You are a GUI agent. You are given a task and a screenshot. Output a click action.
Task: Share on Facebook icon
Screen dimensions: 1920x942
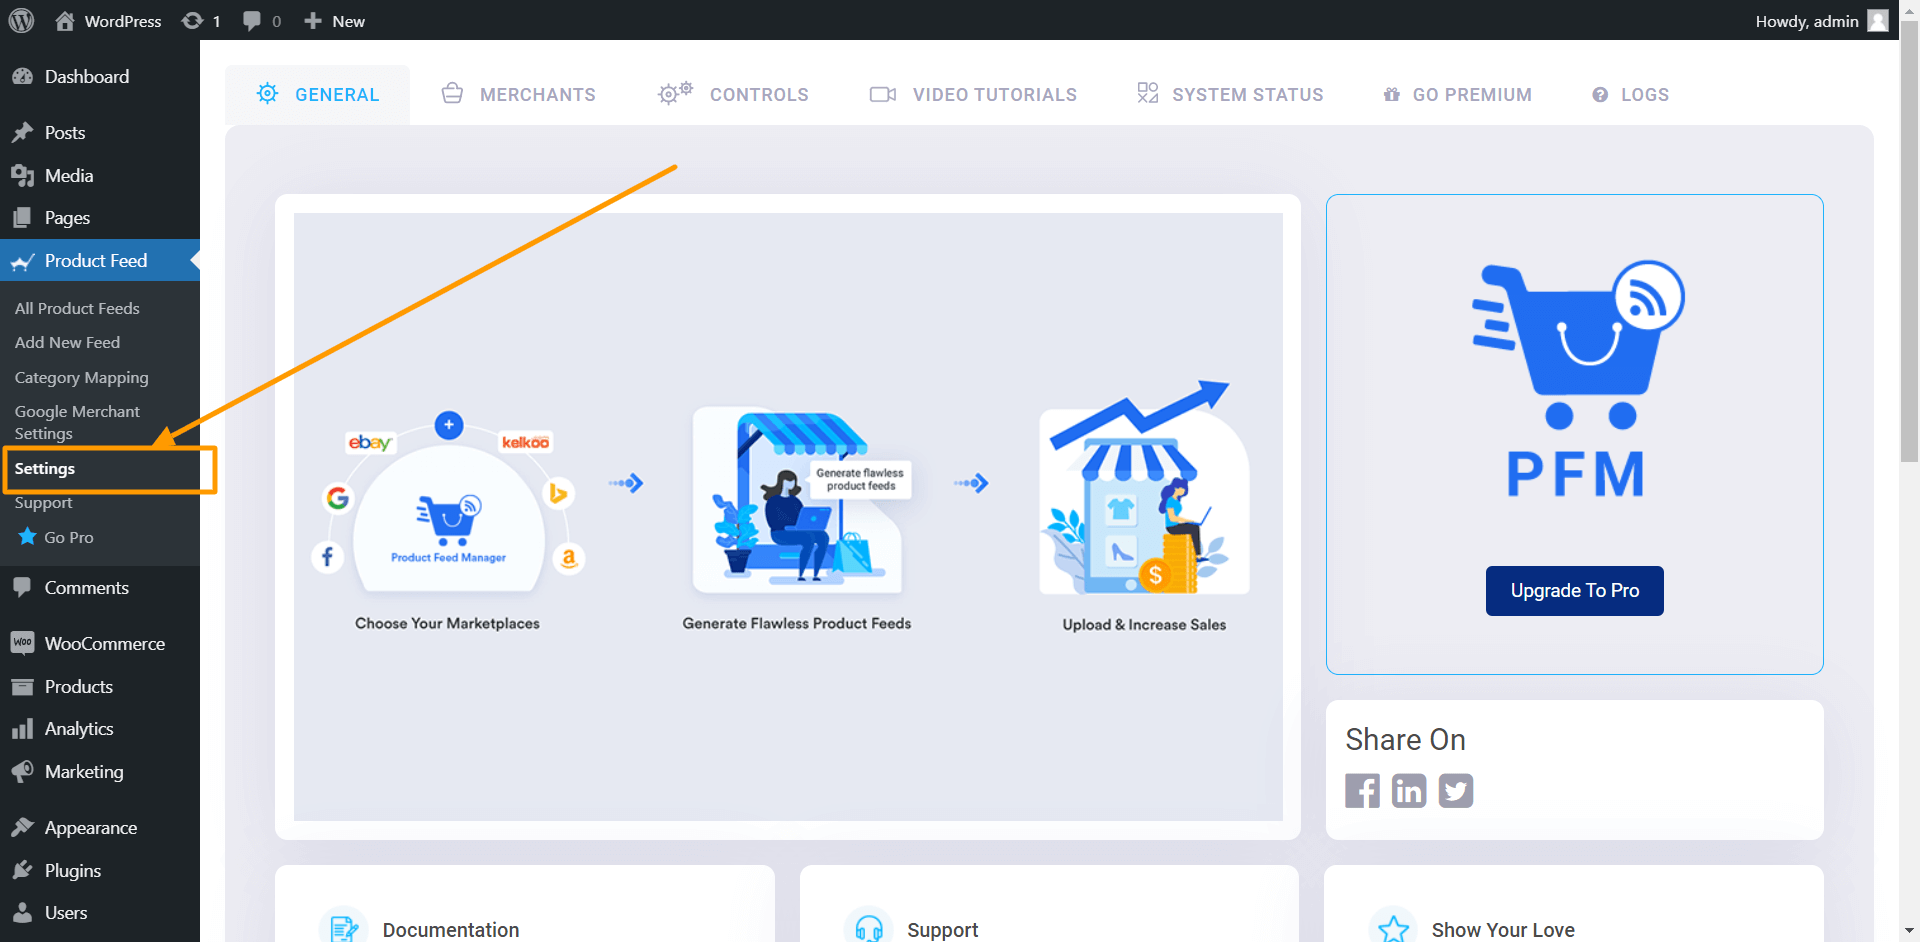[1362, 791]
